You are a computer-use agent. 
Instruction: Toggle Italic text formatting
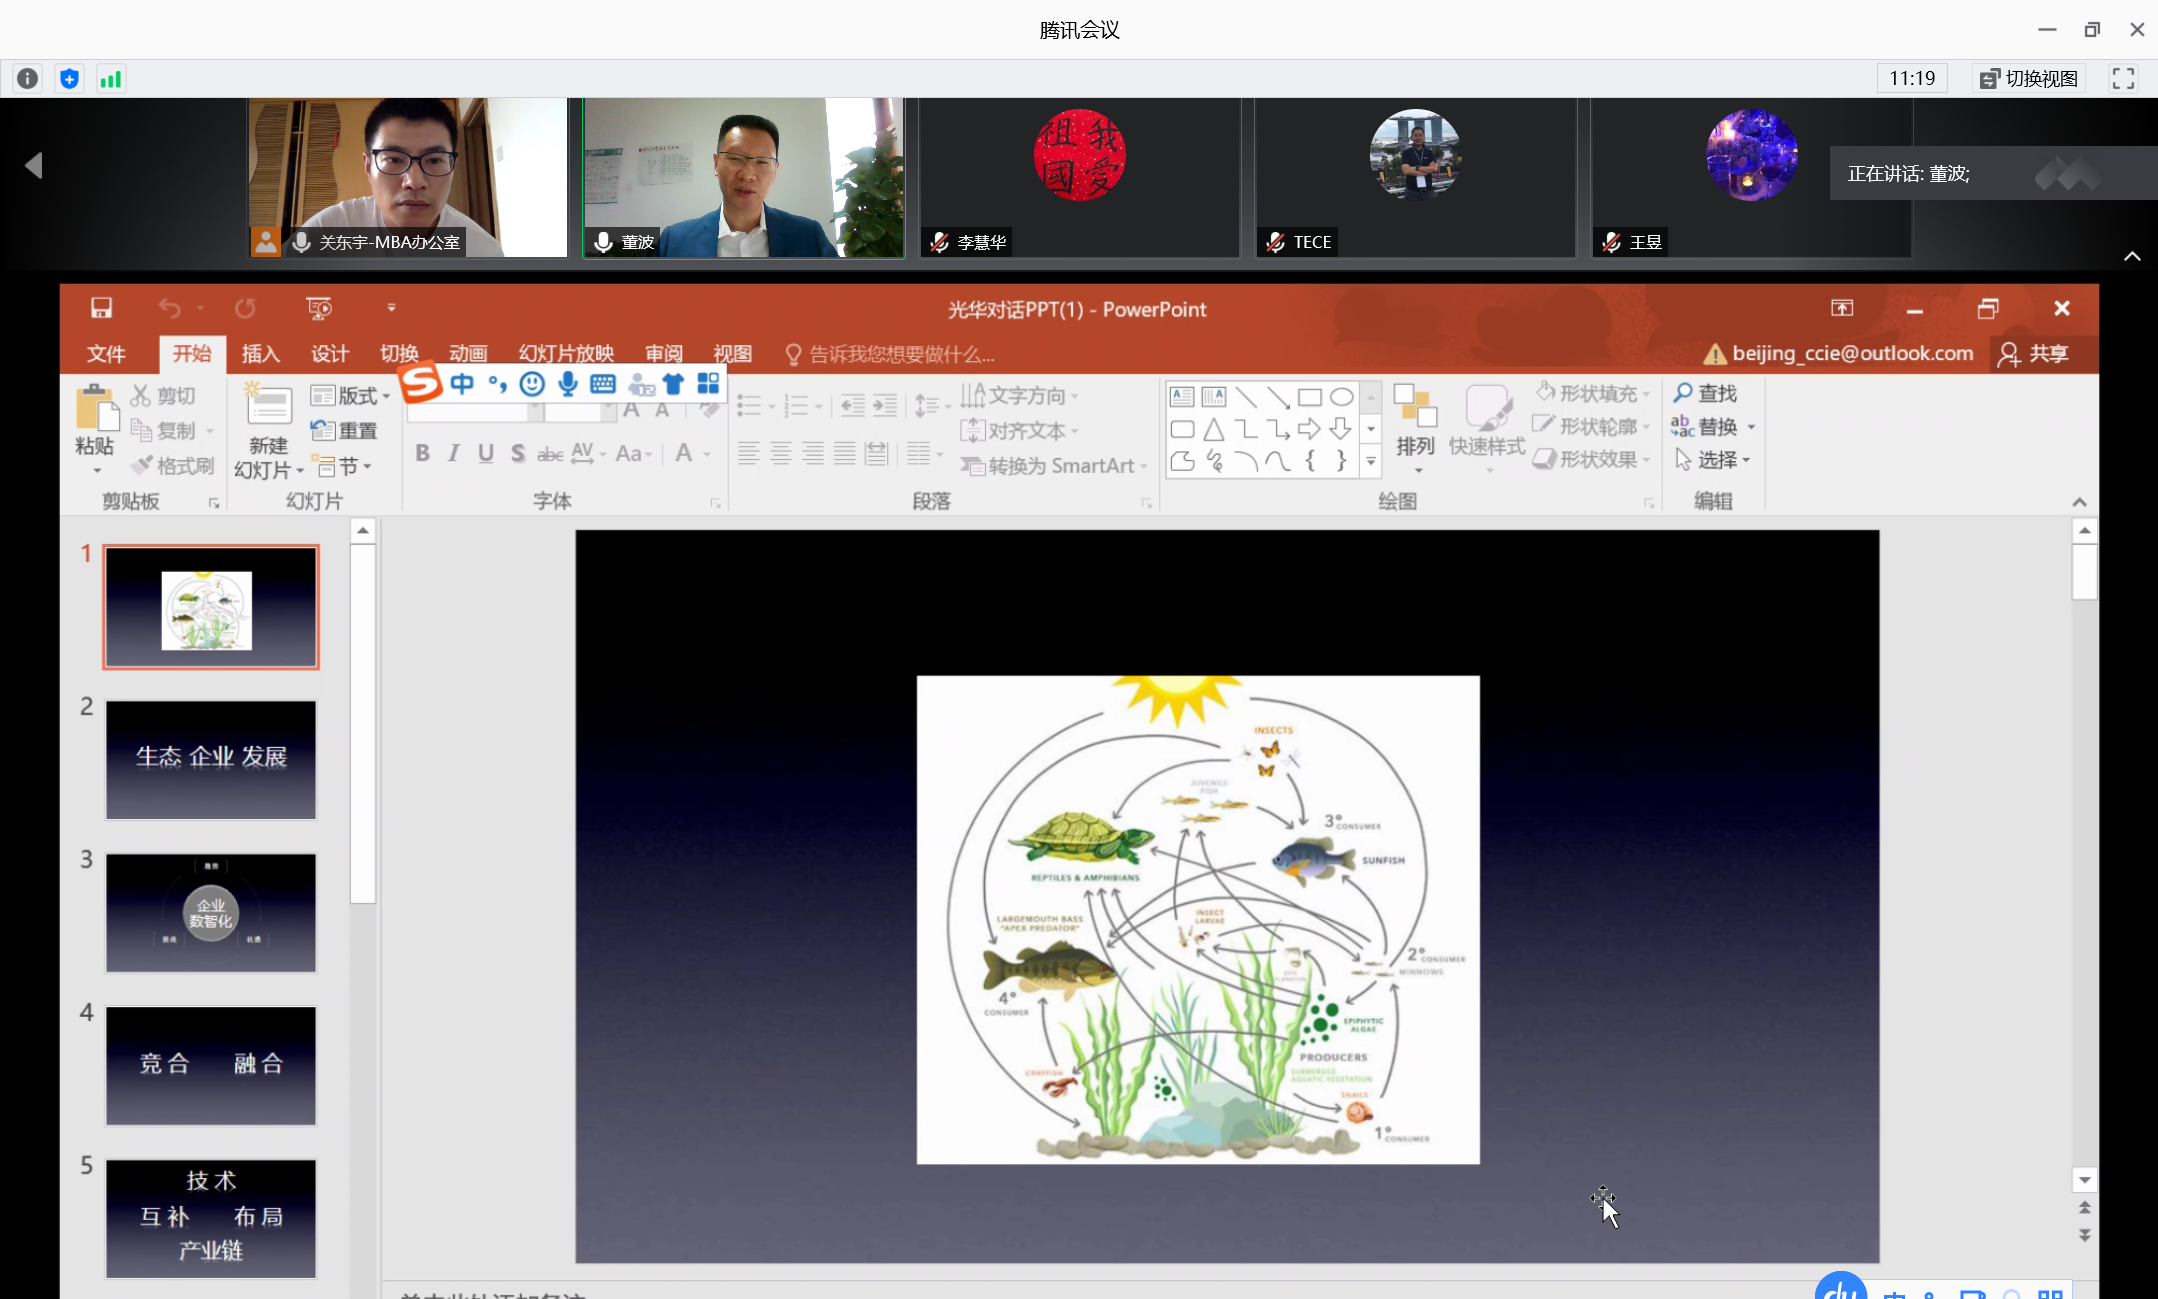[454, 454]
